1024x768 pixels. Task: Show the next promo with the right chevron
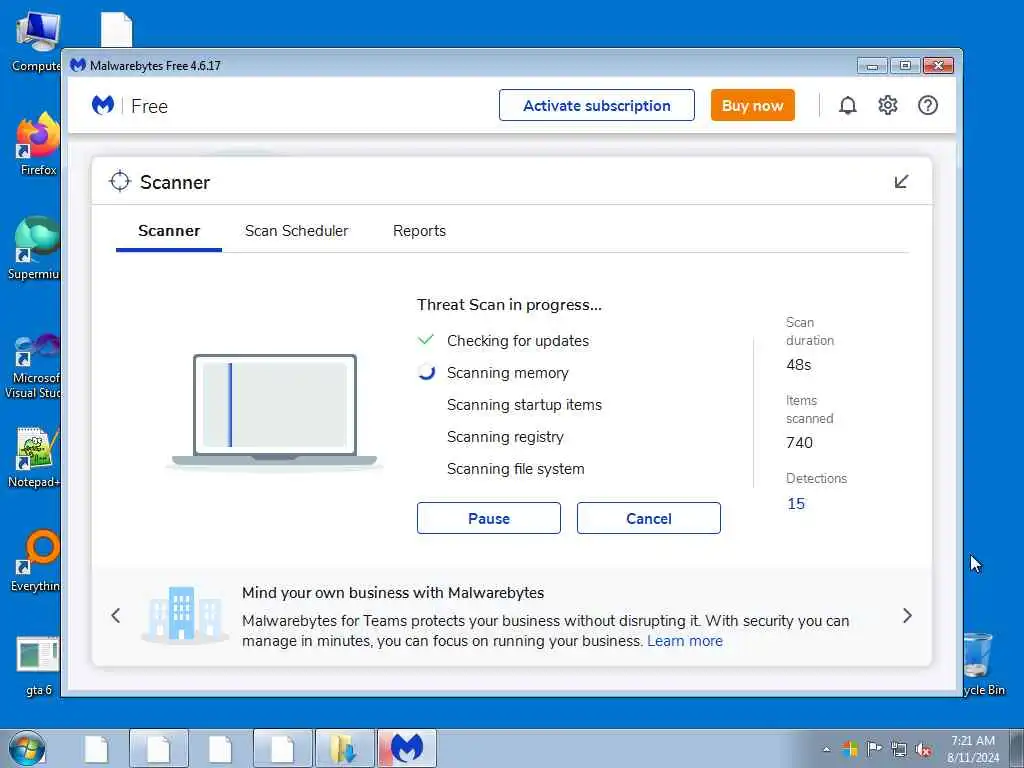pos(907,615)
